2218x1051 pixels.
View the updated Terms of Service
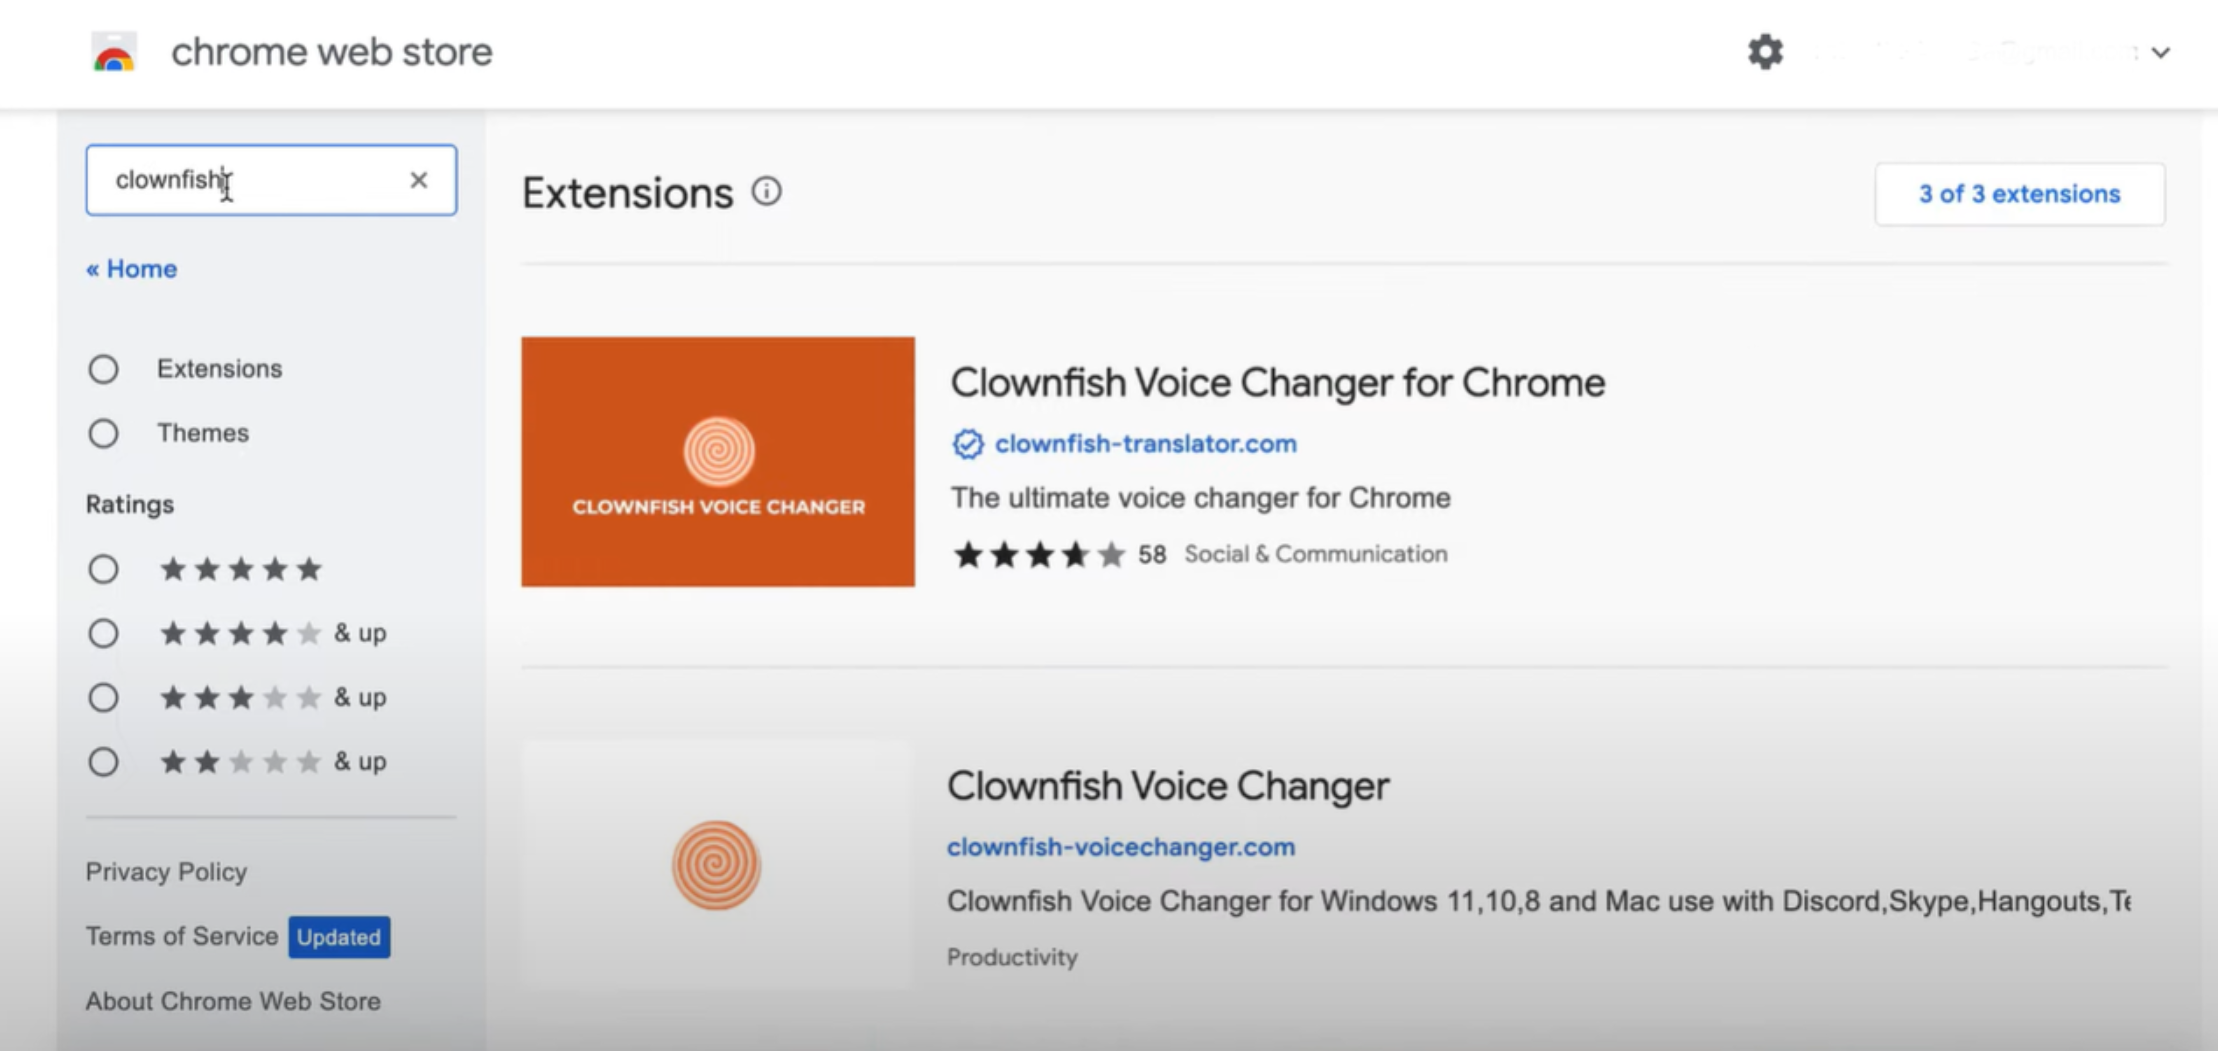pyautogui.click(x=183, y=936)
